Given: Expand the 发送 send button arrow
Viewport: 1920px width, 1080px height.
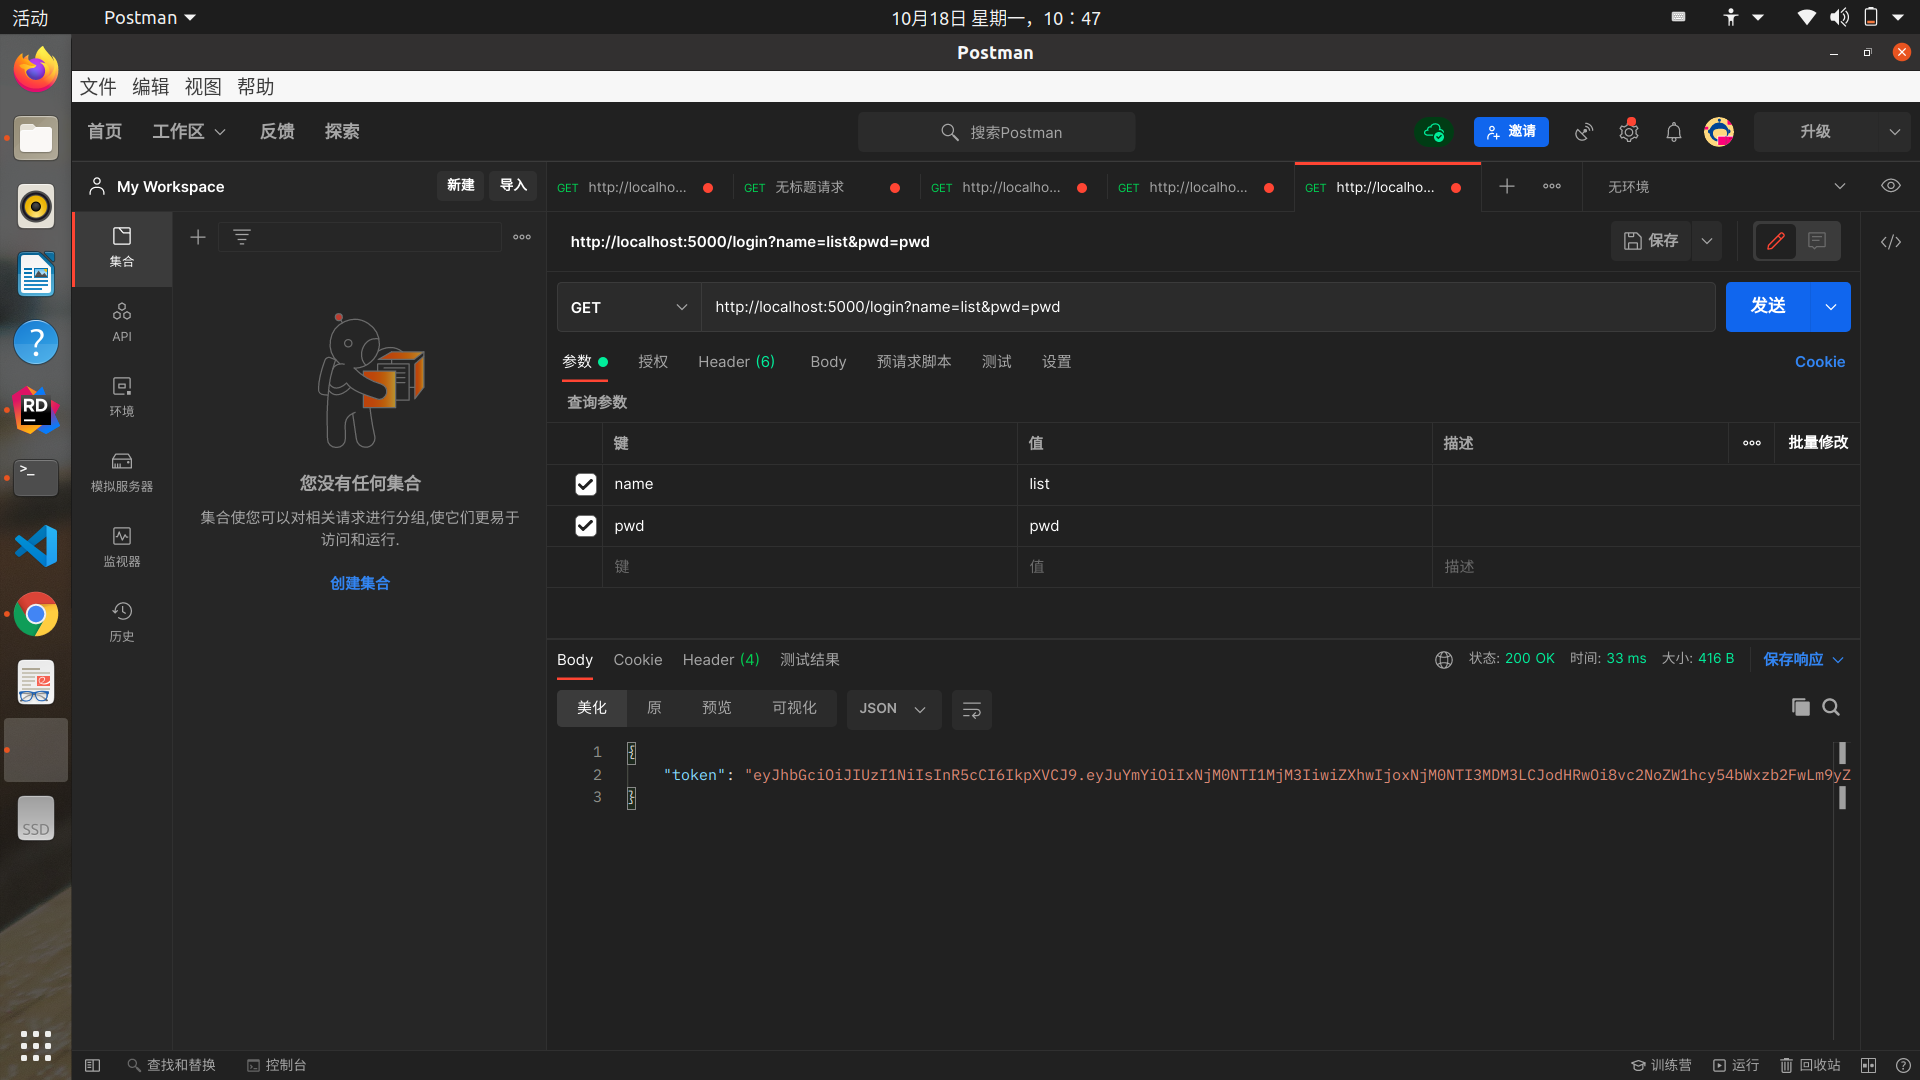Looking at the screenshot, I should click(1831, 307).
